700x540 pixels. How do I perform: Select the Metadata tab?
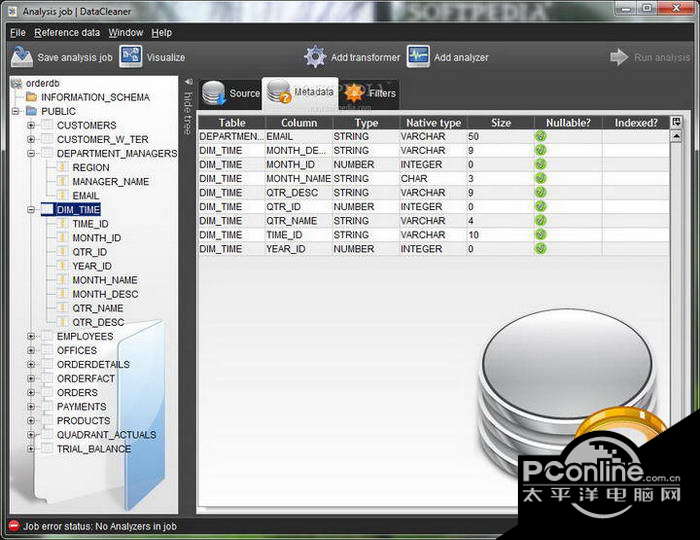click(300, 92)
